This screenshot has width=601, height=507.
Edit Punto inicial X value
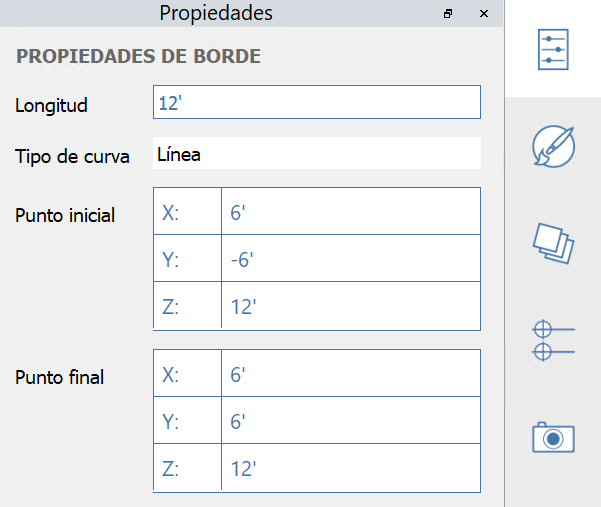click(350, 212)
